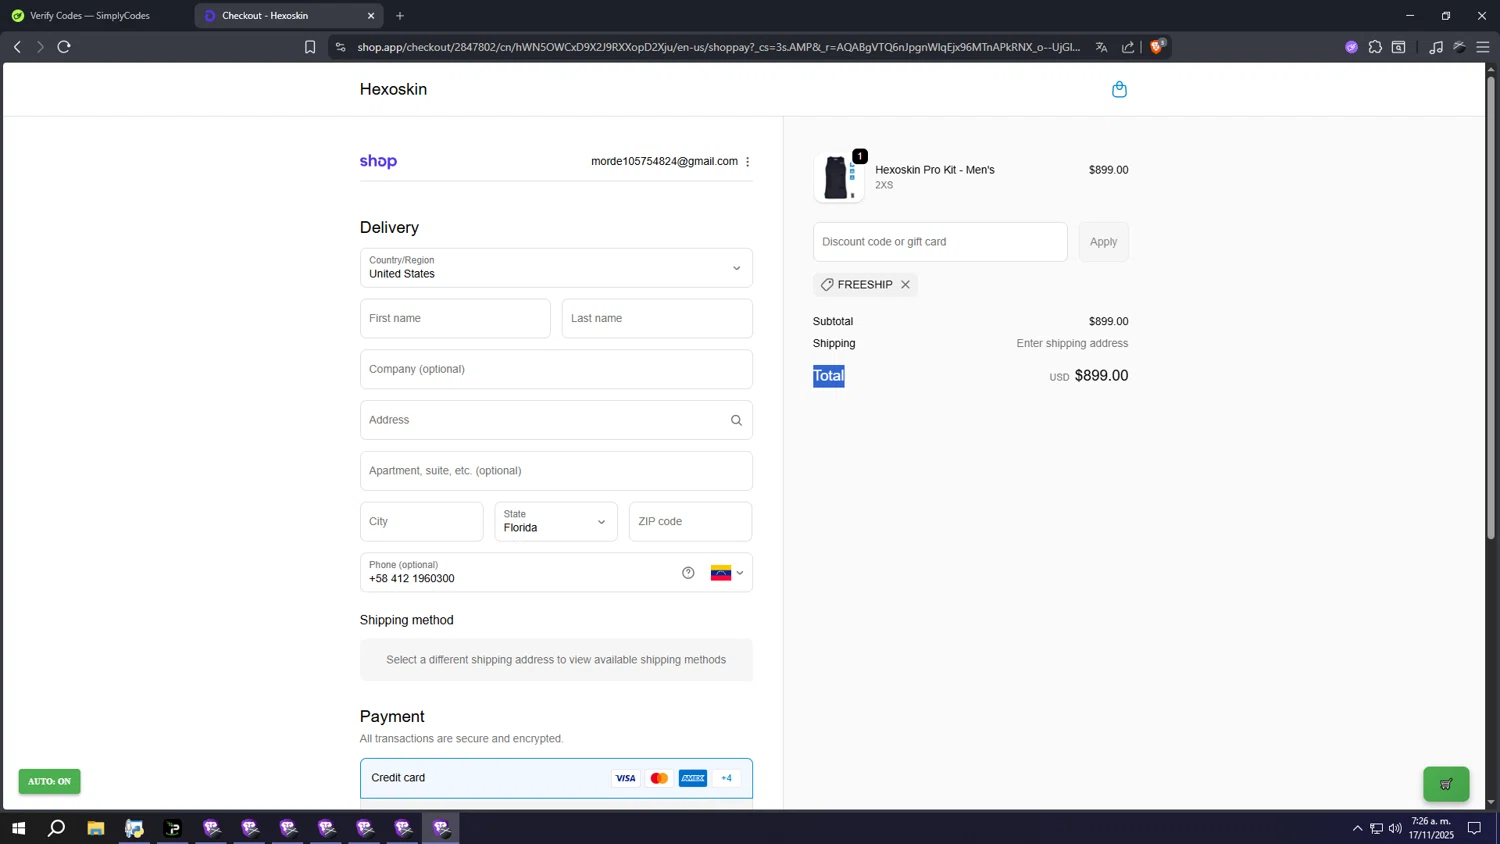Click the Hexoskin Pro Kit product thumbnail
The height and width of the screenshot is (844, 1500).
click(838, 178)
